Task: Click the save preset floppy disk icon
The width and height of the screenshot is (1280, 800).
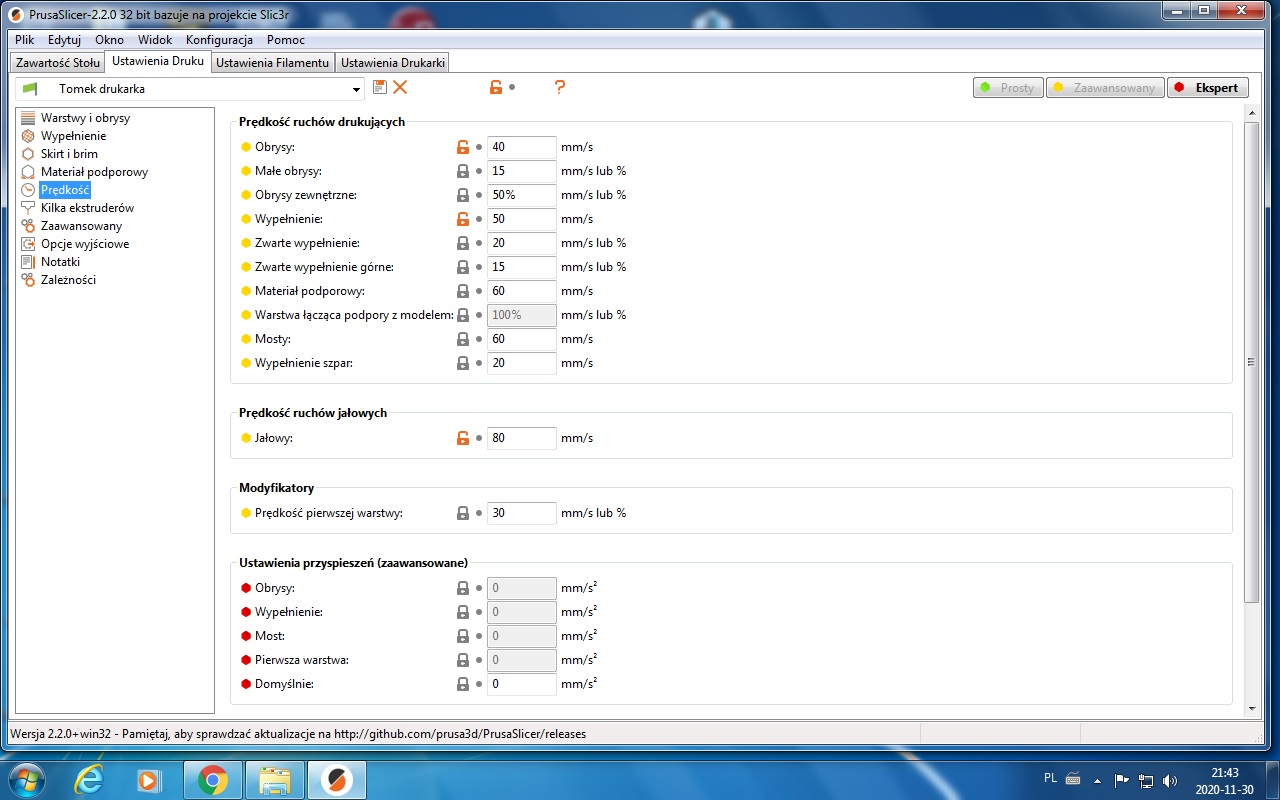Action: click(380, 88)
